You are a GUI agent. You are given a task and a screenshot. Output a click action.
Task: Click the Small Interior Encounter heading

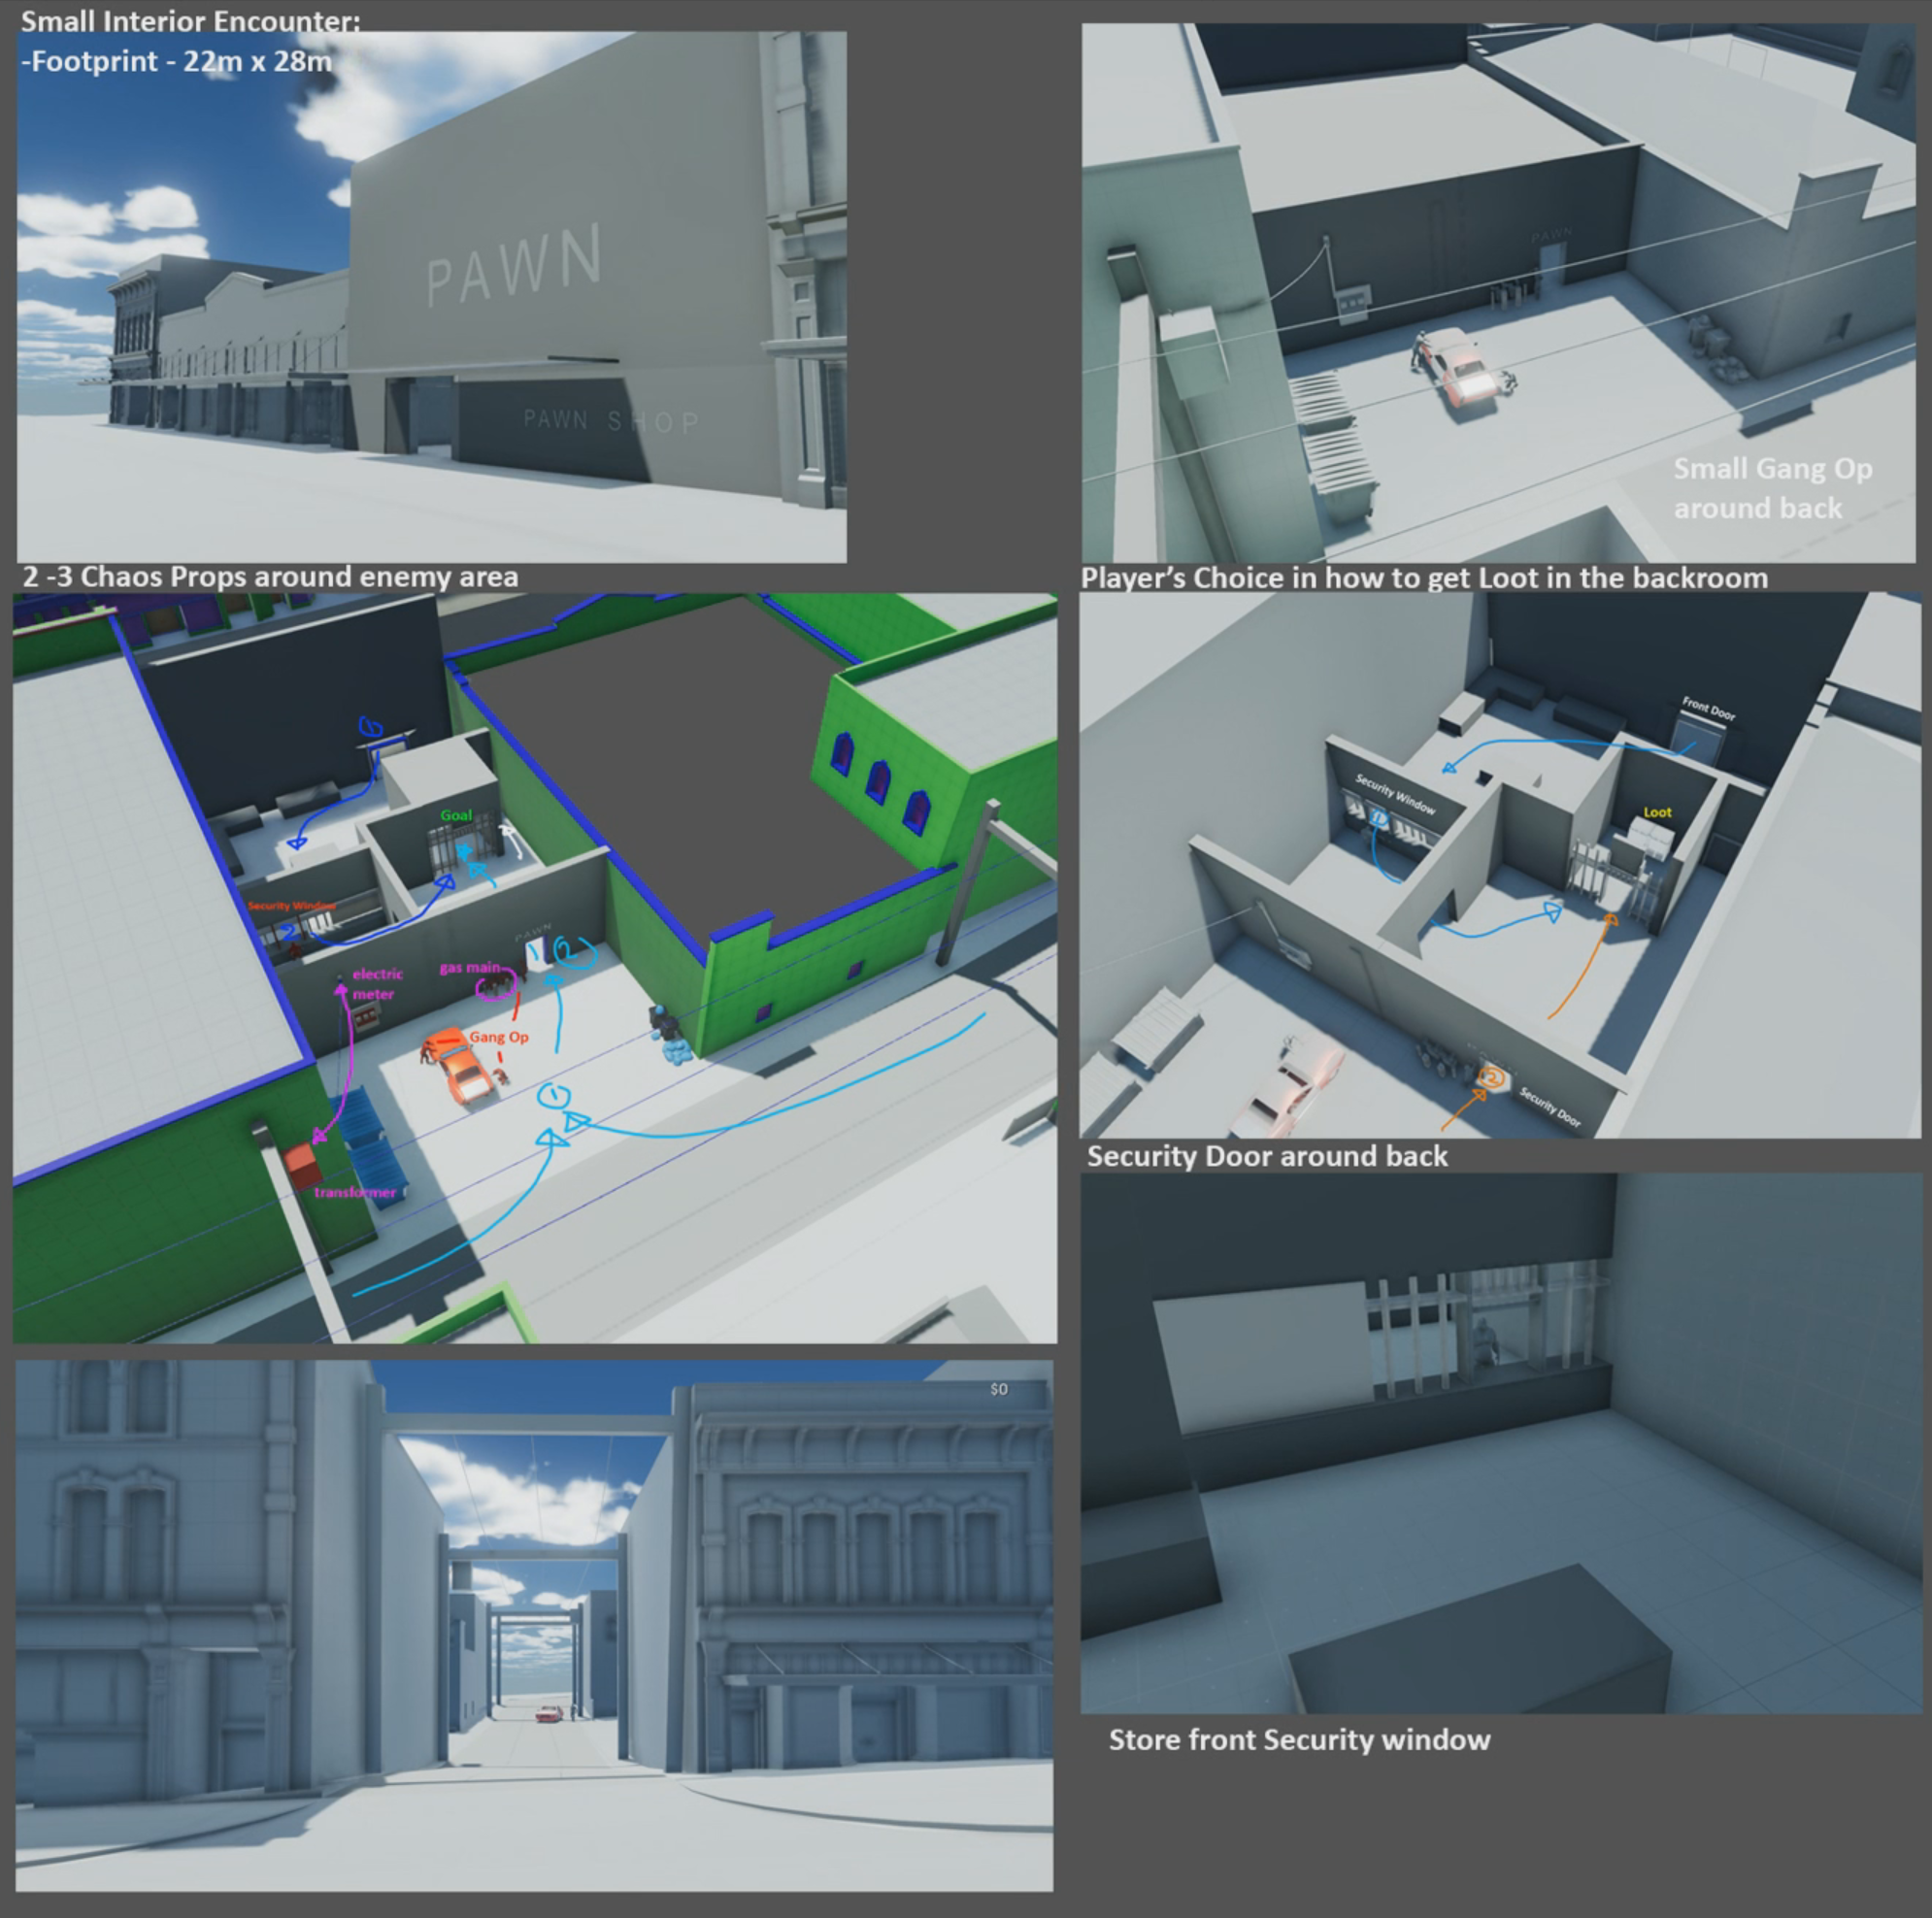(x=190, y=21)
